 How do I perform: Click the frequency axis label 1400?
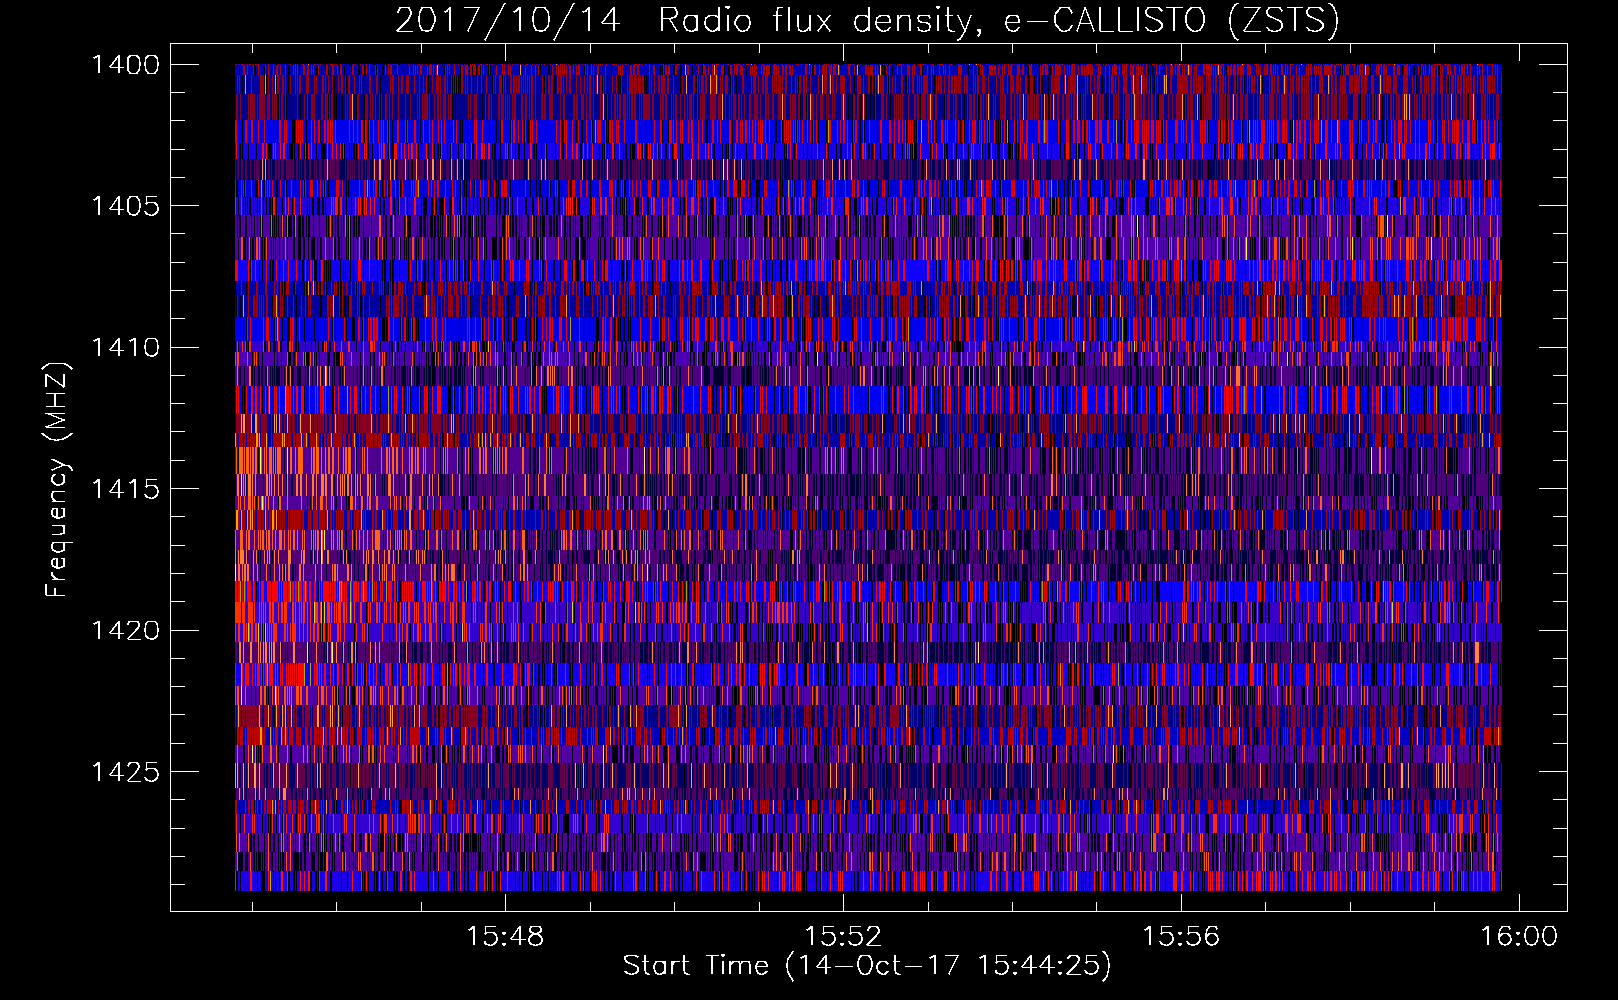tap(125, 65)
